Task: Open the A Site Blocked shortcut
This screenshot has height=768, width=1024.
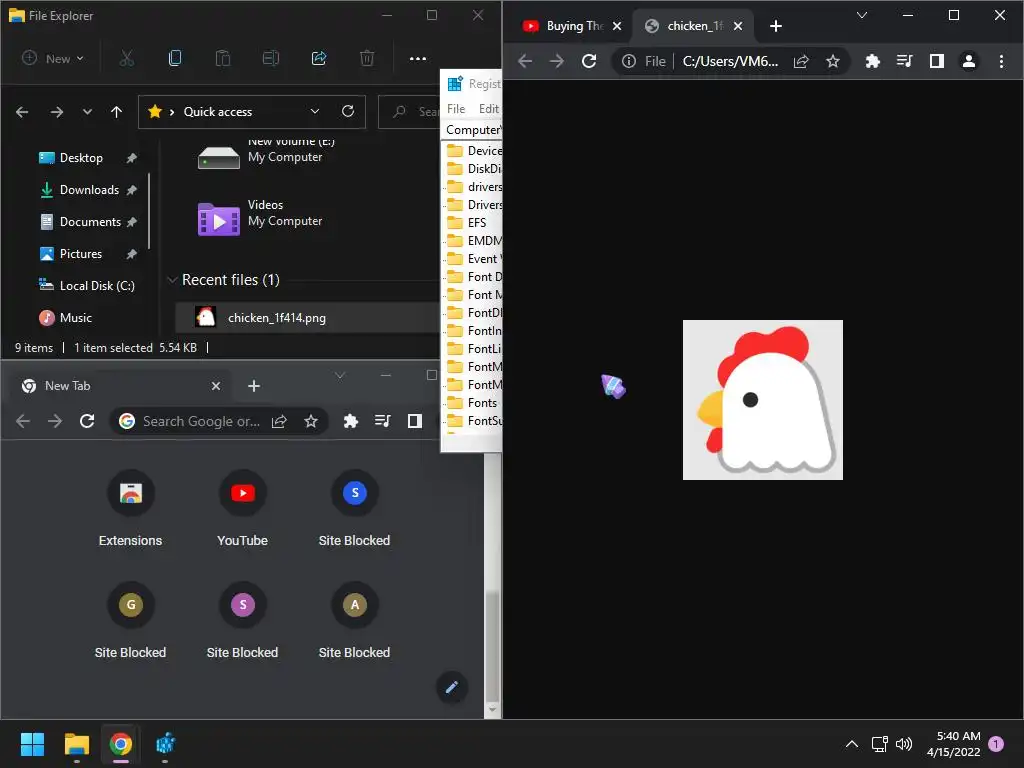Action: coord(355,622)
